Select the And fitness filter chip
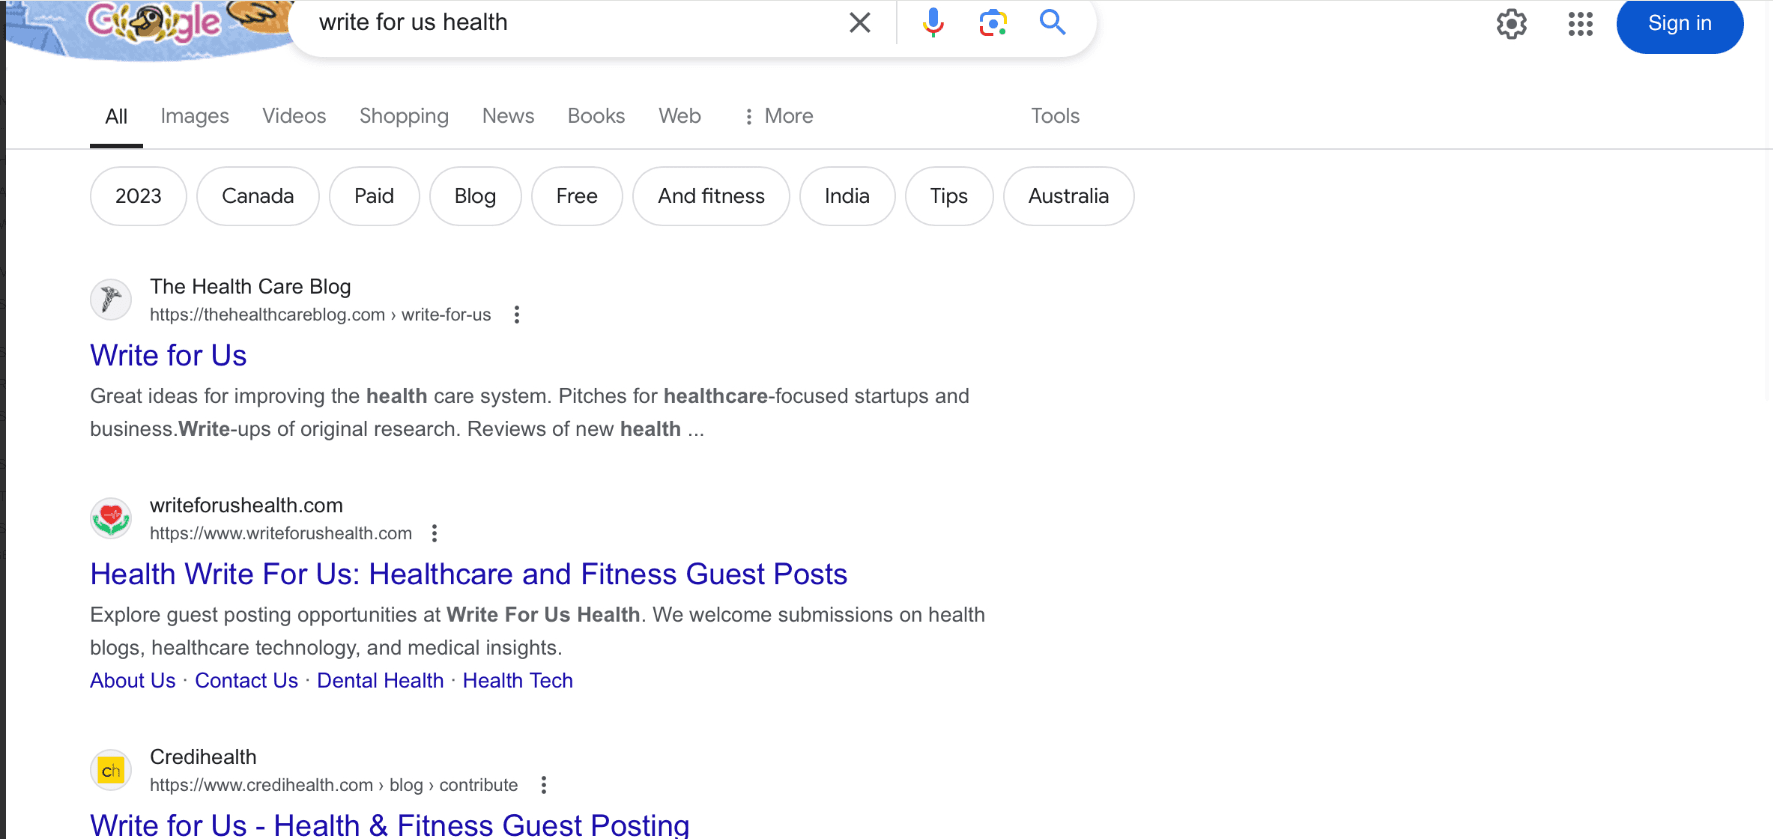The image size is (1773, 839). coord(711,196)
